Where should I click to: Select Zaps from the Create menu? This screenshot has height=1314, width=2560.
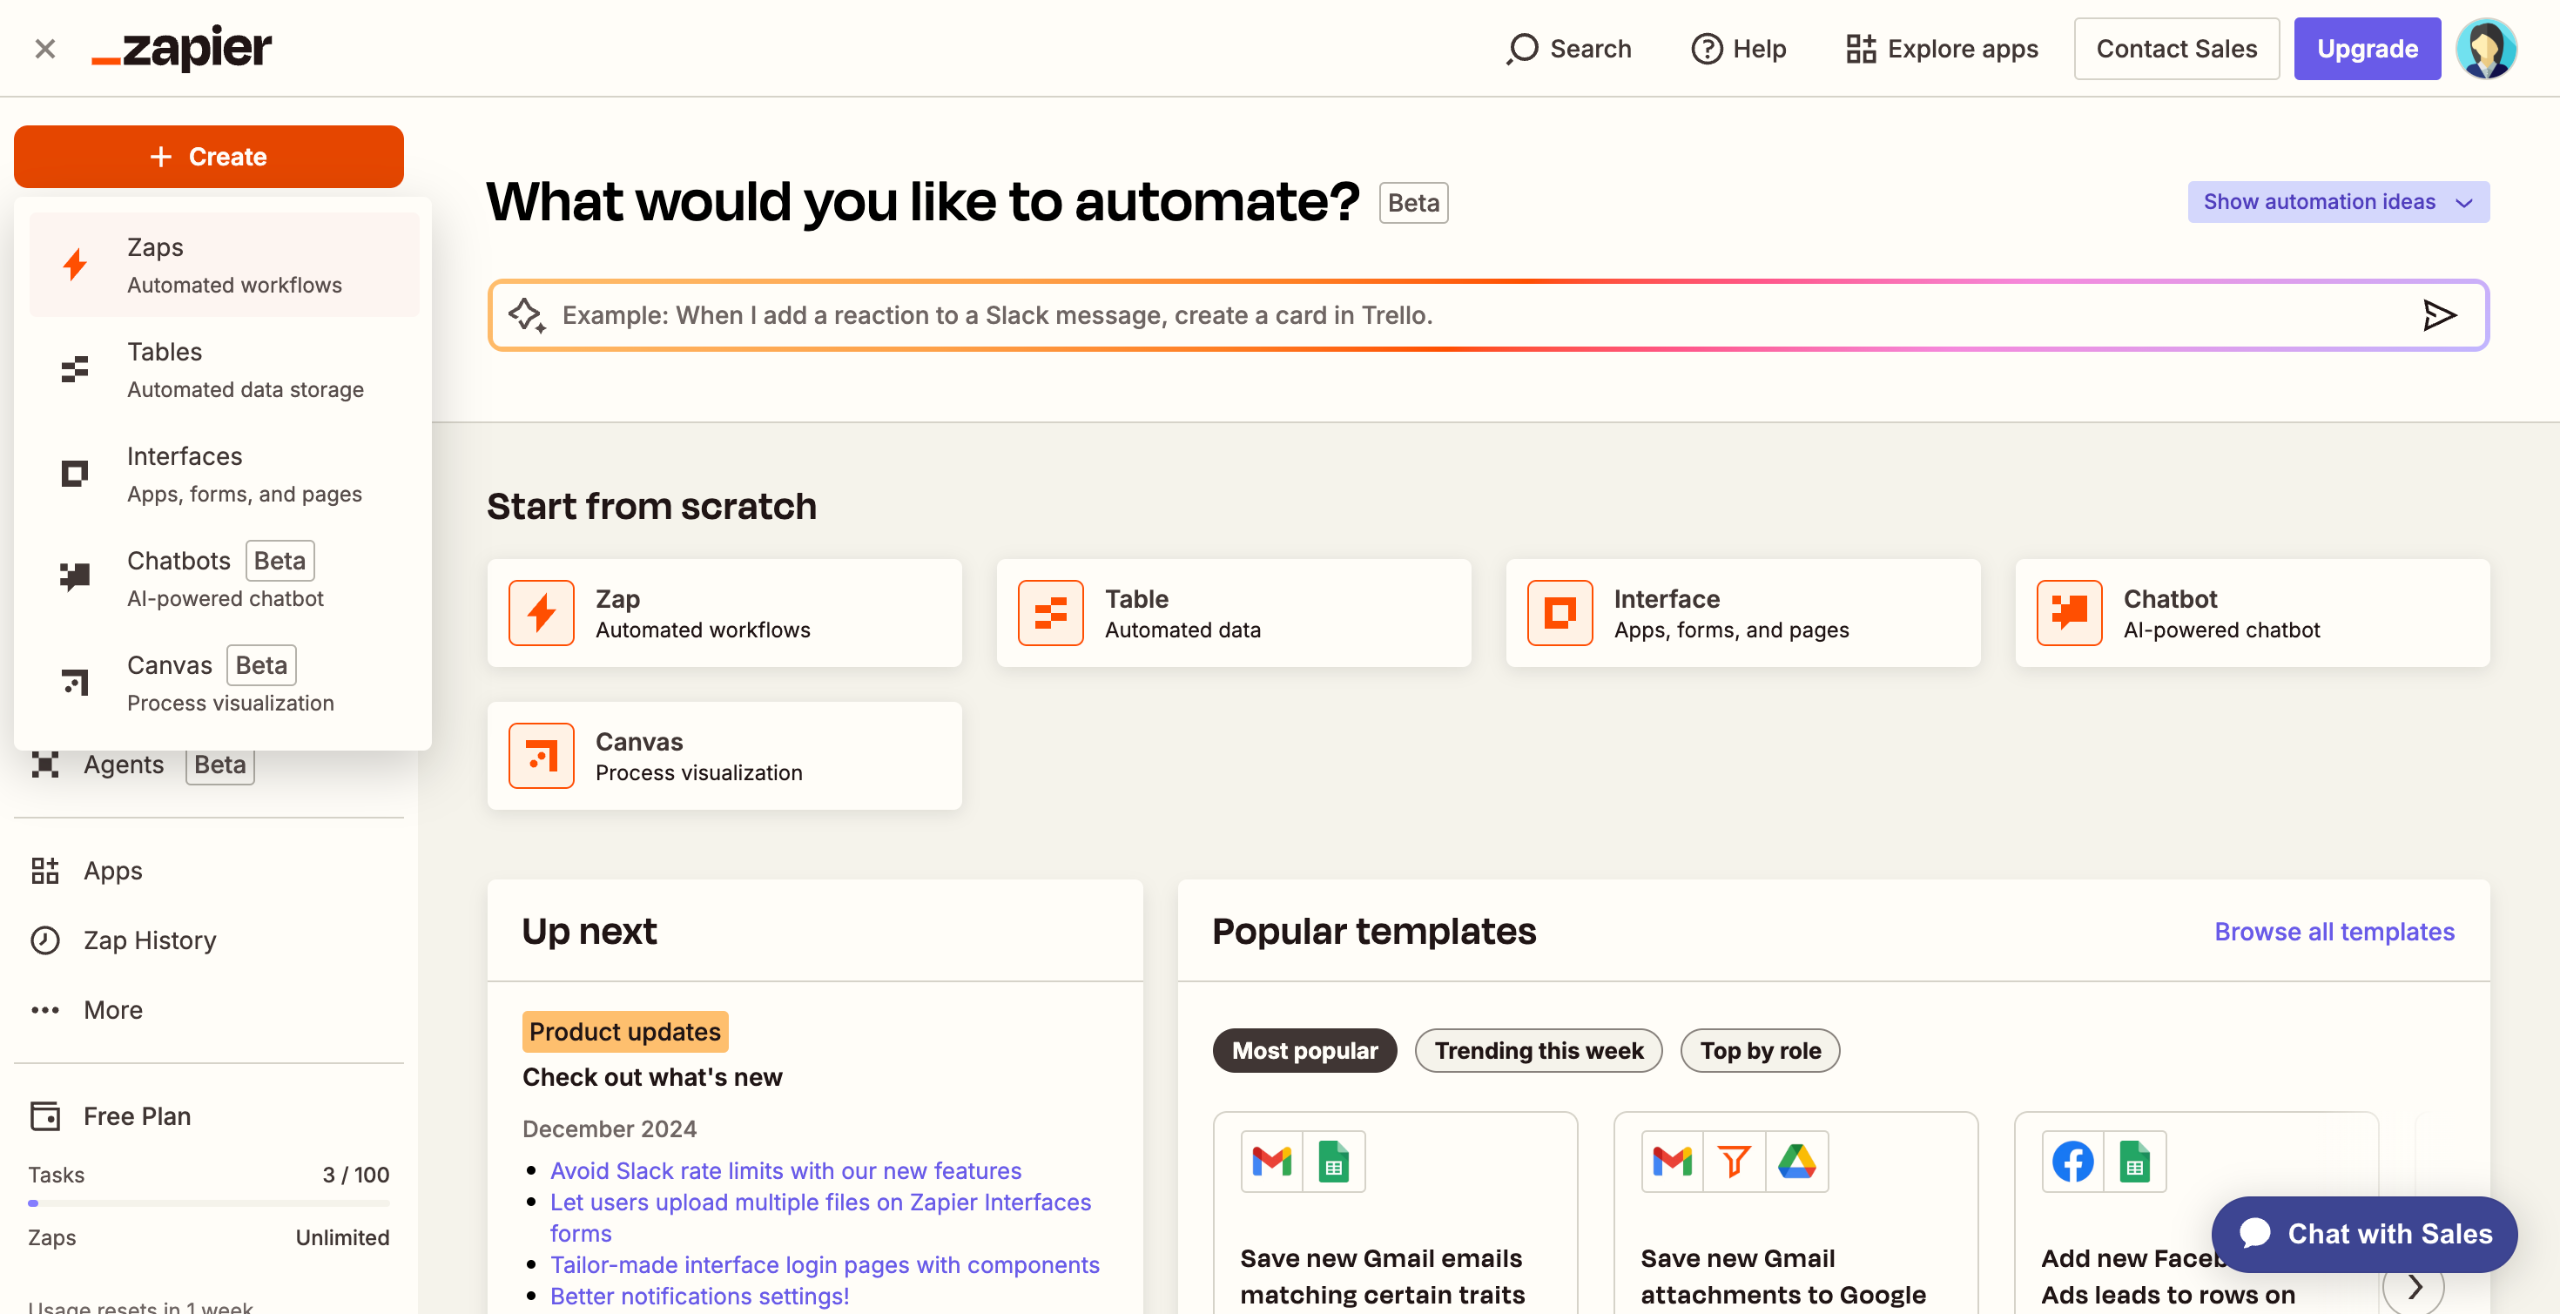coord(222,264)
